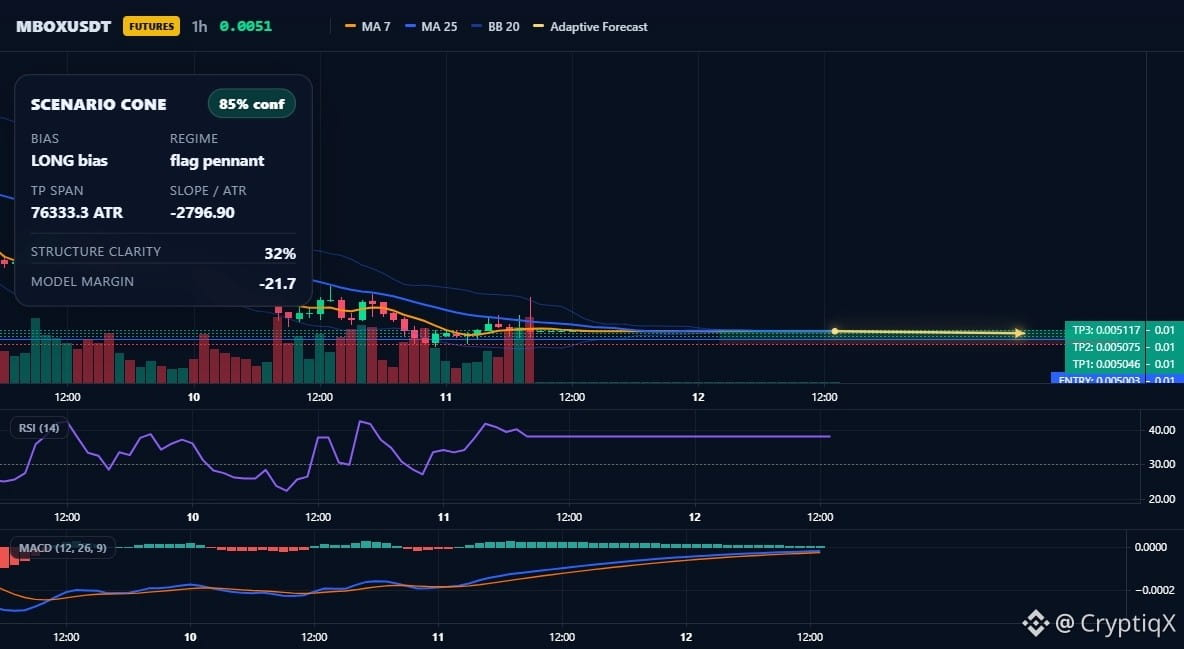Click the purple RSI flat line
The image size is (1184, 649).
678,437
